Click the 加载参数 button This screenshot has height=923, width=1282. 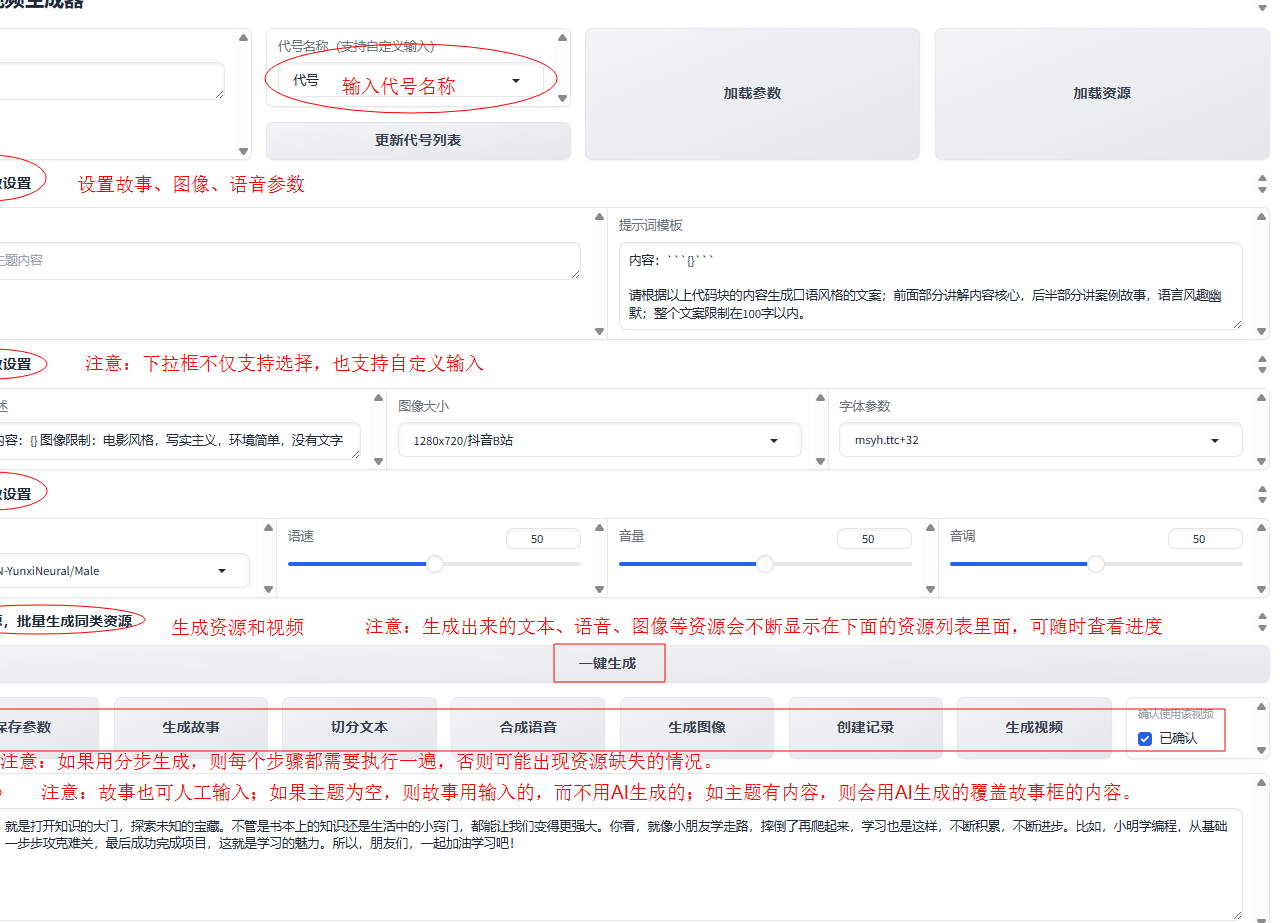(x=752, y=93)
